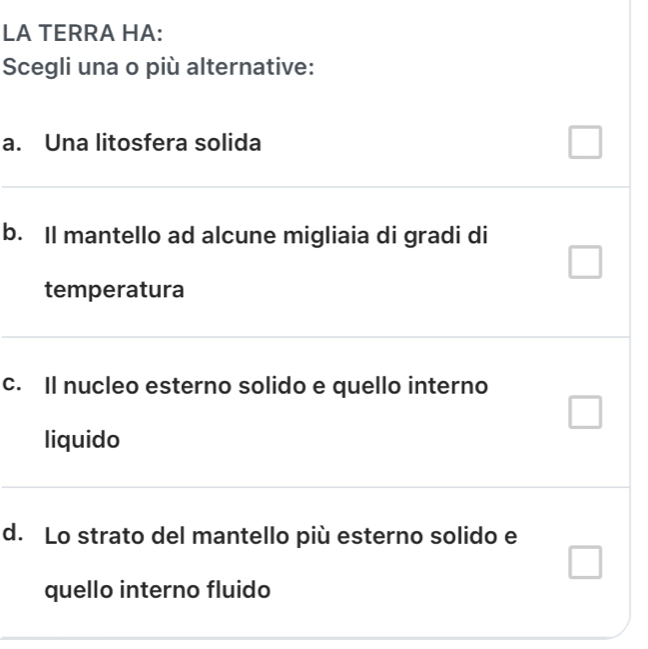Click the 'c.' option letter

tap(14, 385)
